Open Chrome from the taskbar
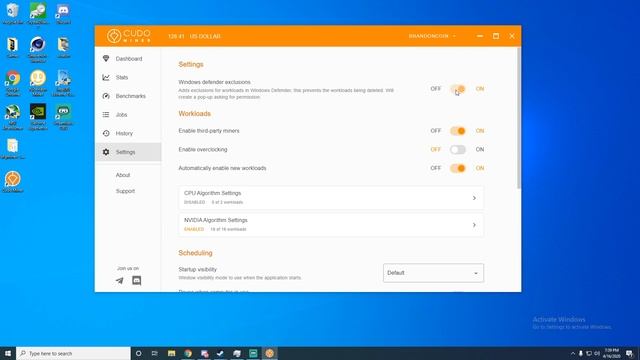 coord(188,353)
